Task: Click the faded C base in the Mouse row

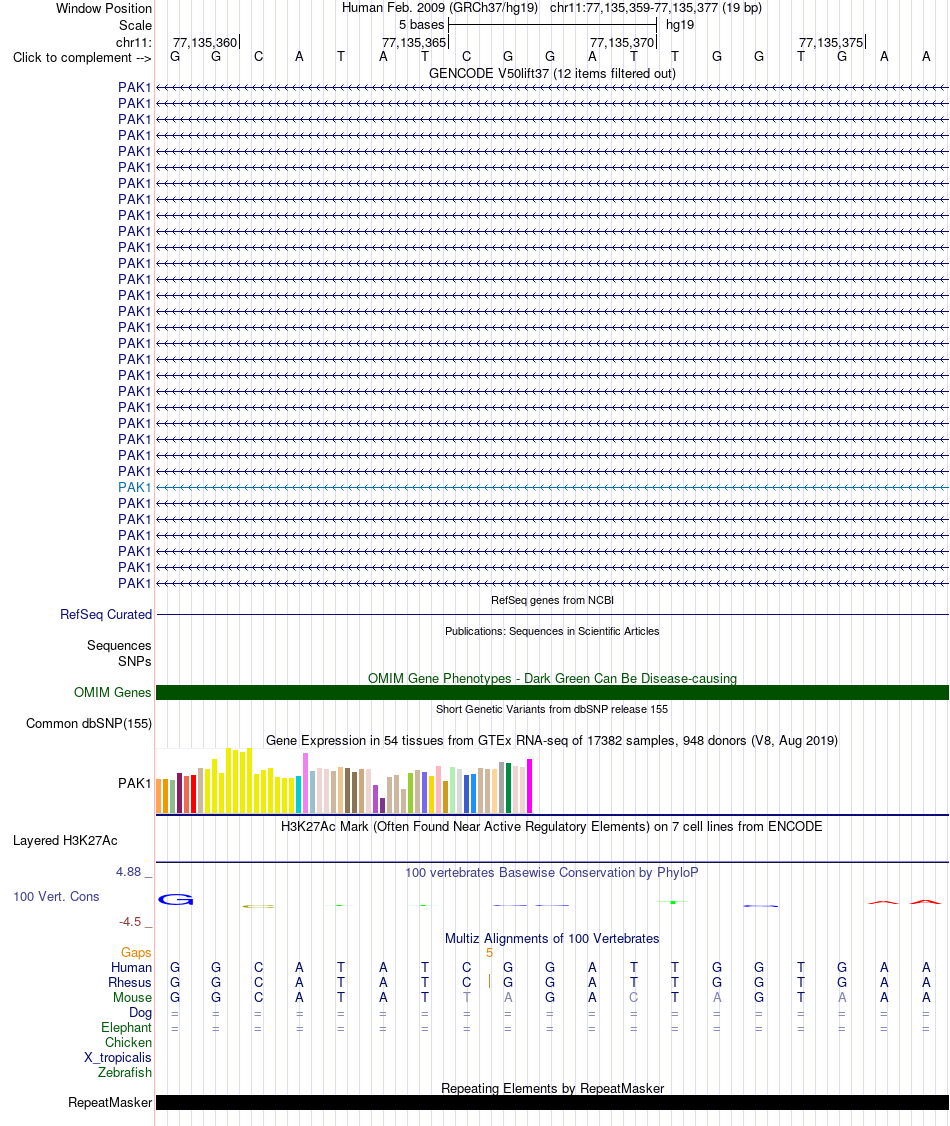Action: 633,997
